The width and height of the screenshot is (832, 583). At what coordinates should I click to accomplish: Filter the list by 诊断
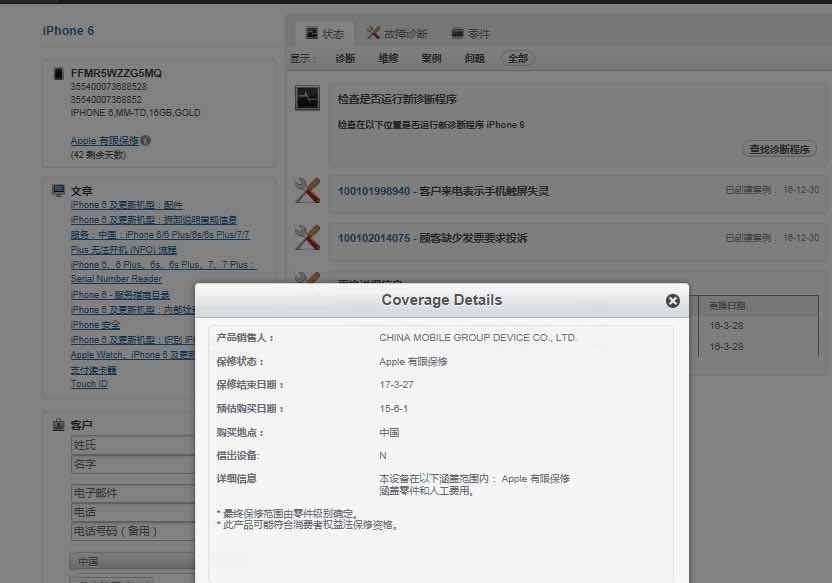[x=345, y=58]
